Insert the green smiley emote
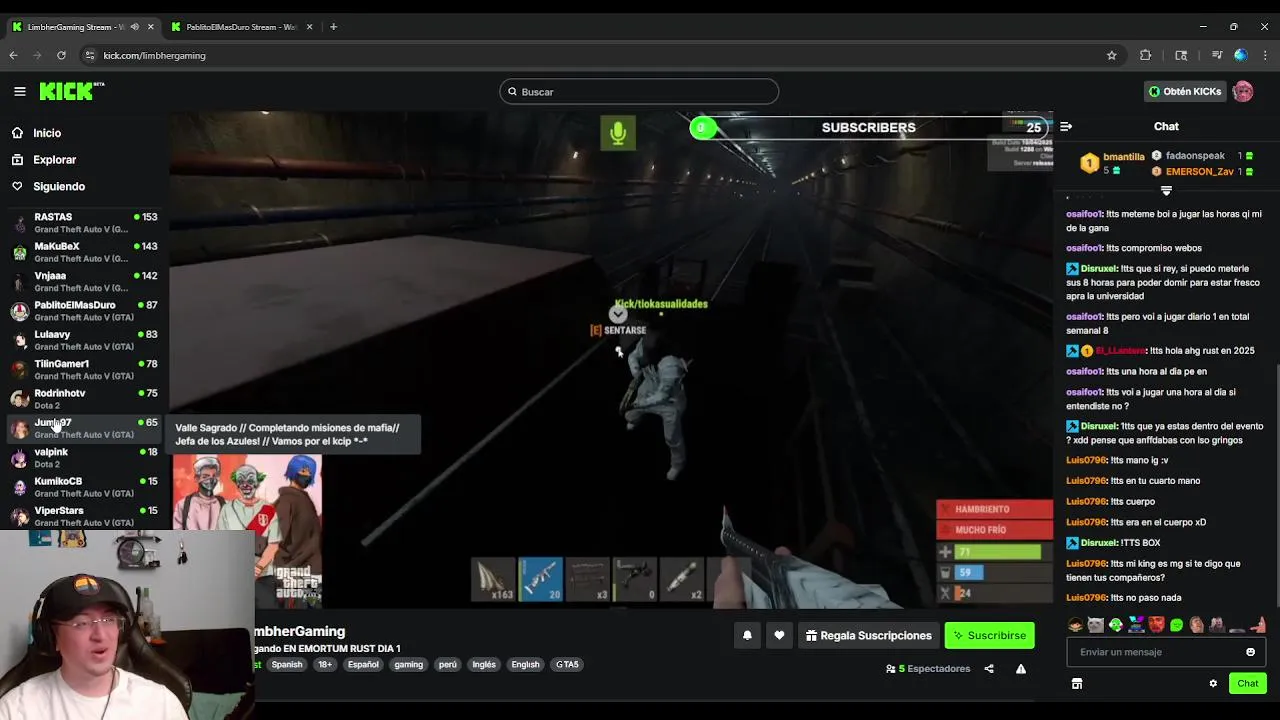The height and width of the screenshot is (720, 1280). point(1176,625)
